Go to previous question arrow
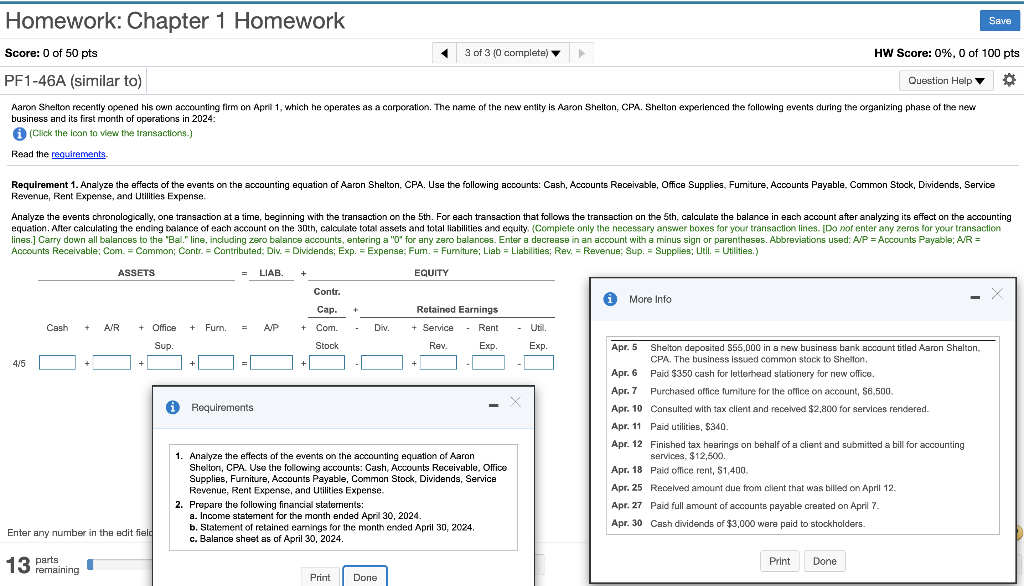The width and height of the screenshot is (1024, 586). [x=444, y=53]
